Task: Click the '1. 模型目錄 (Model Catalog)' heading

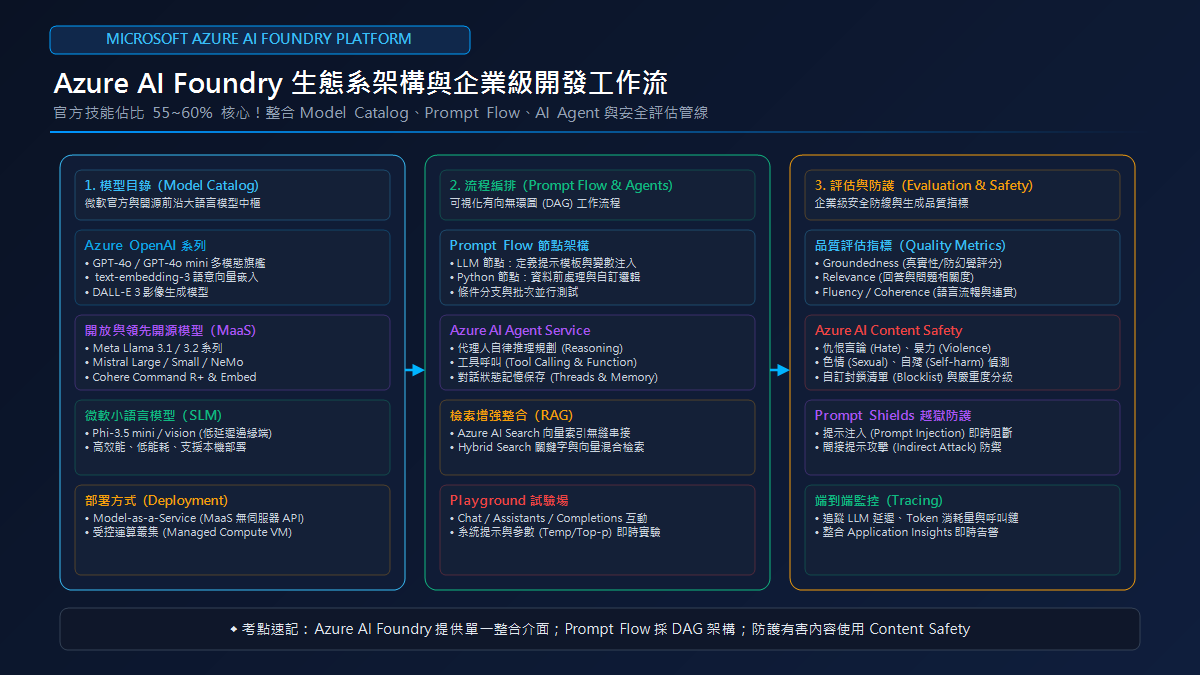Action: point(171,185)
